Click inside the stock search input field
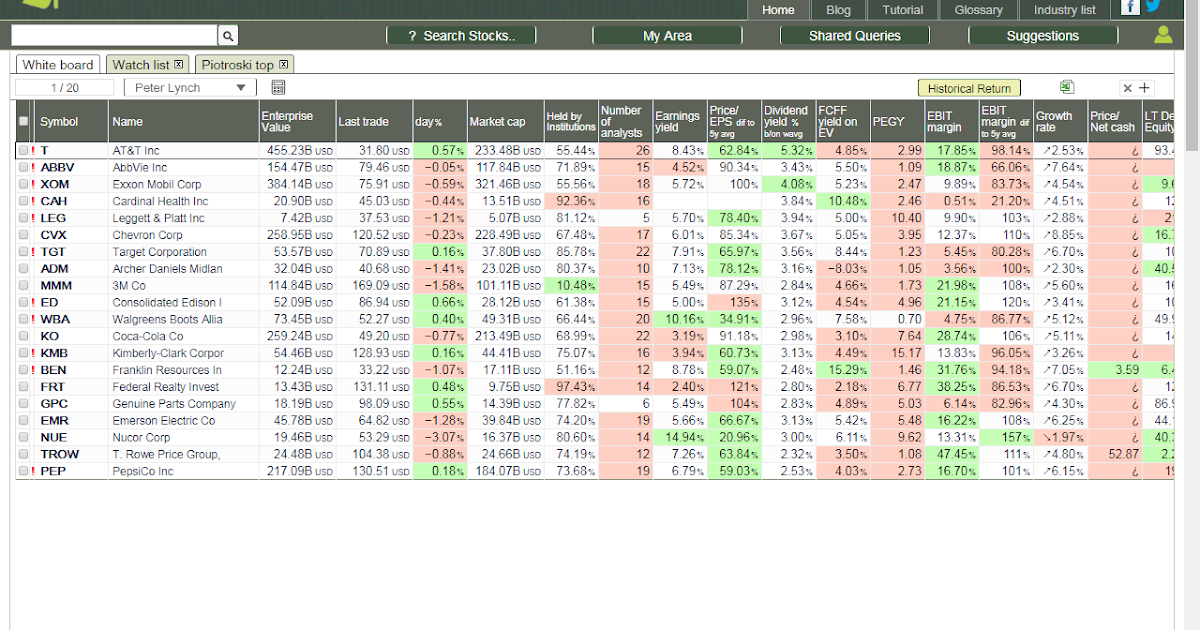 click(110, 34)
